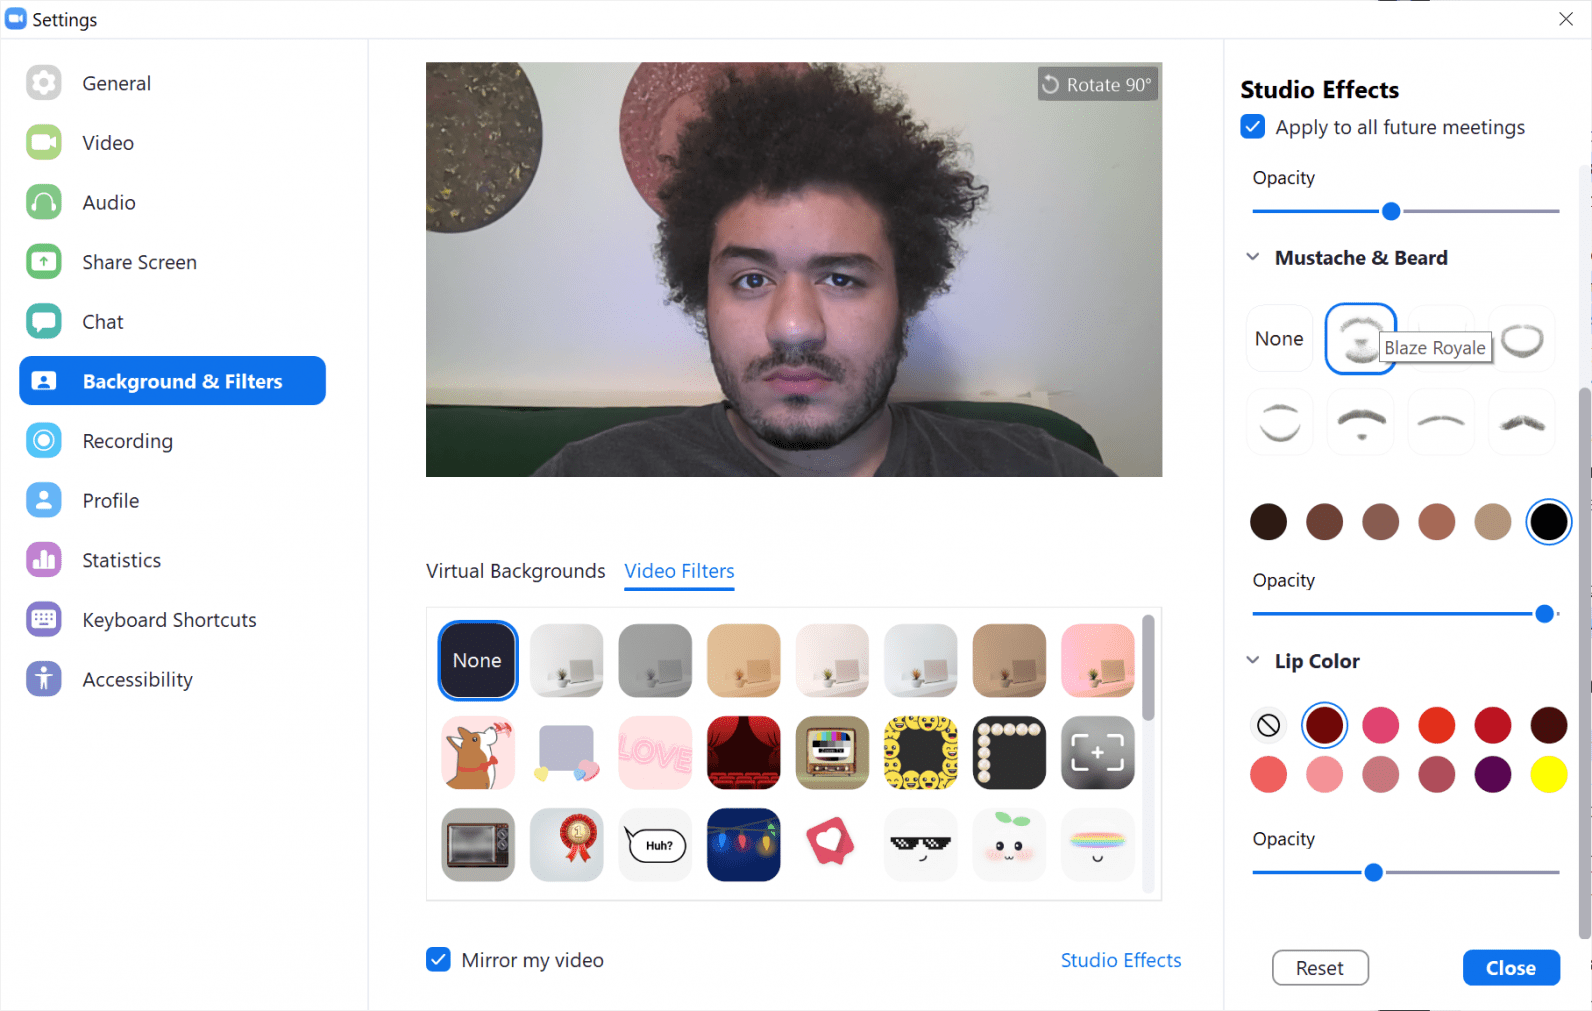
Task: Apply the pixel sunglasses filter
Action: (920, 845)
